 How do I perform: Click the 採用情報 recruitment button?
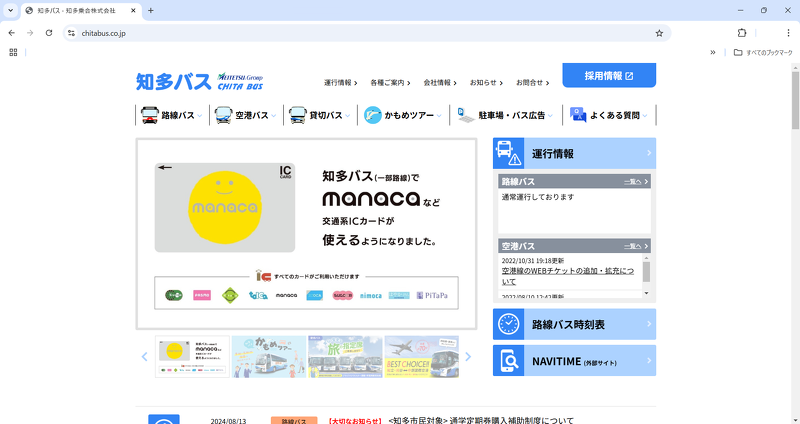click(609, 76)
